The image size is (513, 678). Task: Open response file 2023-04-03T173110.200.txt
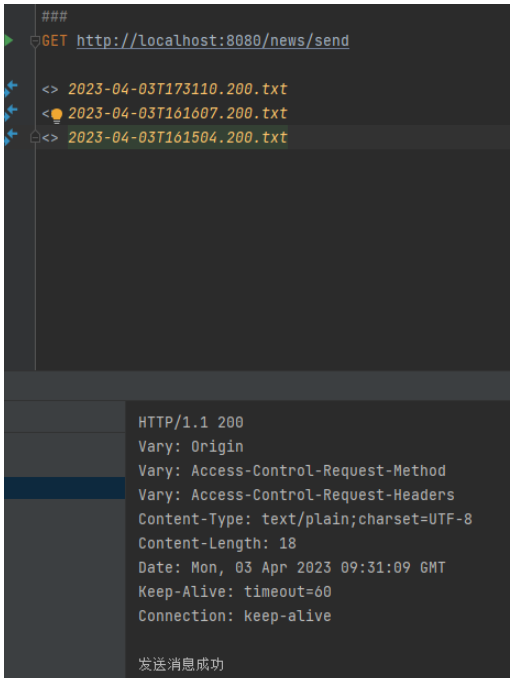pos(178,89)
